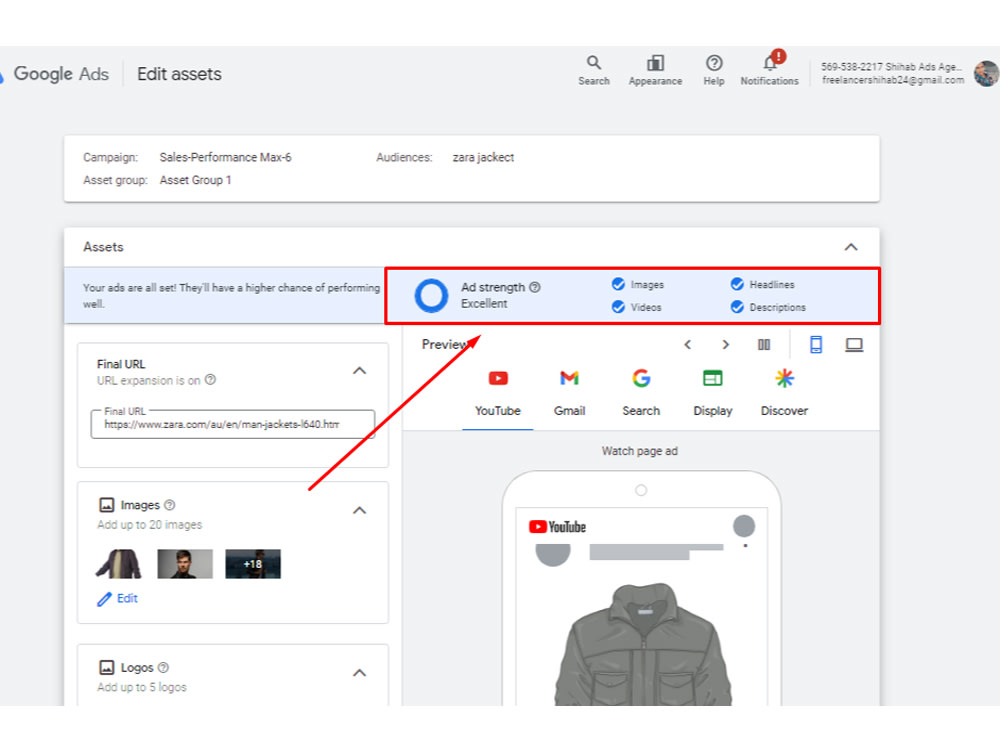
Task: Click the Videos checkmark in Ad strength
Action: point(618,307)
